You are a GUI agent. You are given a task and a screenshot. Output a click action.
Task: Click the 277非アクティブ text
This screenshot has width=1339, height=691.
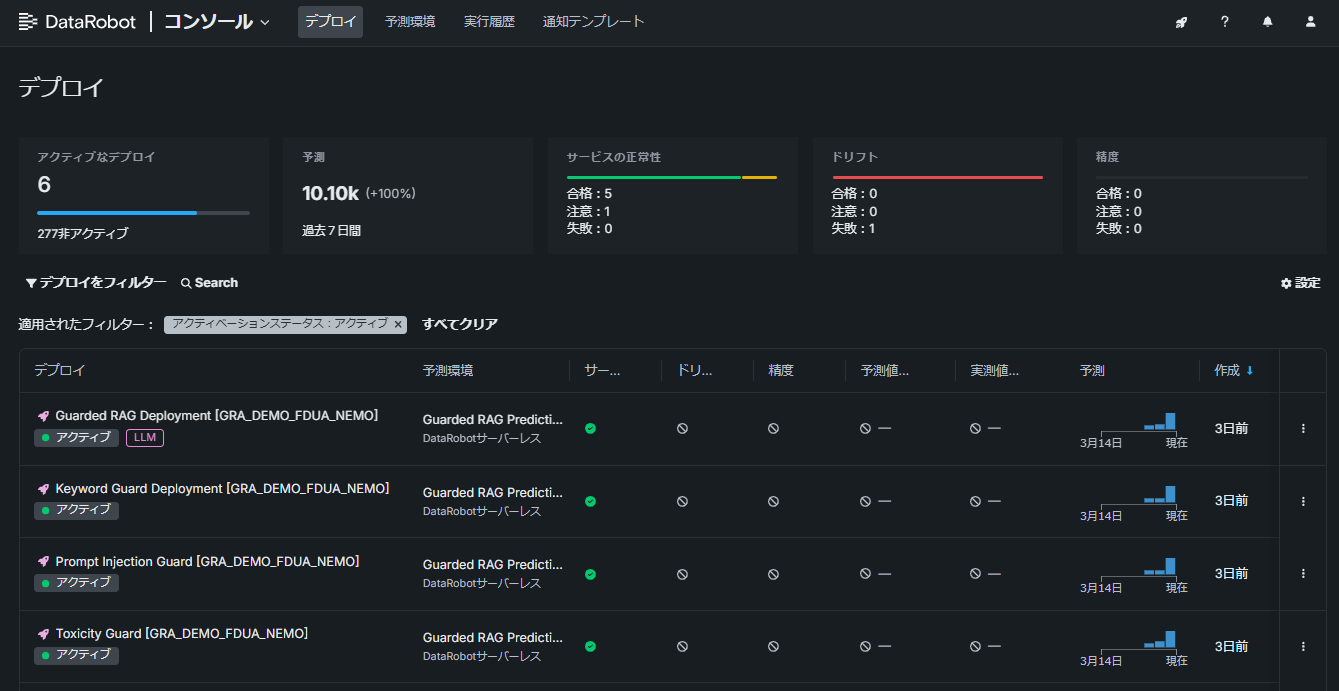click(83, 233)
